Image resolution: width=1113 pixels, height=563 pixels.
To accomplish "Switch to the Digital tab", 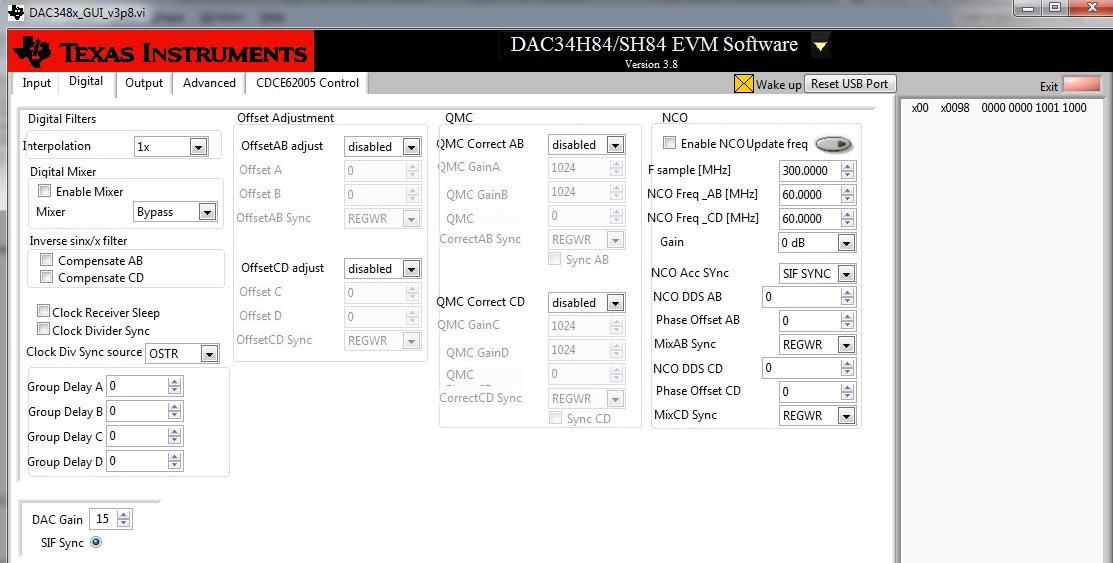I will click(86, 82).
